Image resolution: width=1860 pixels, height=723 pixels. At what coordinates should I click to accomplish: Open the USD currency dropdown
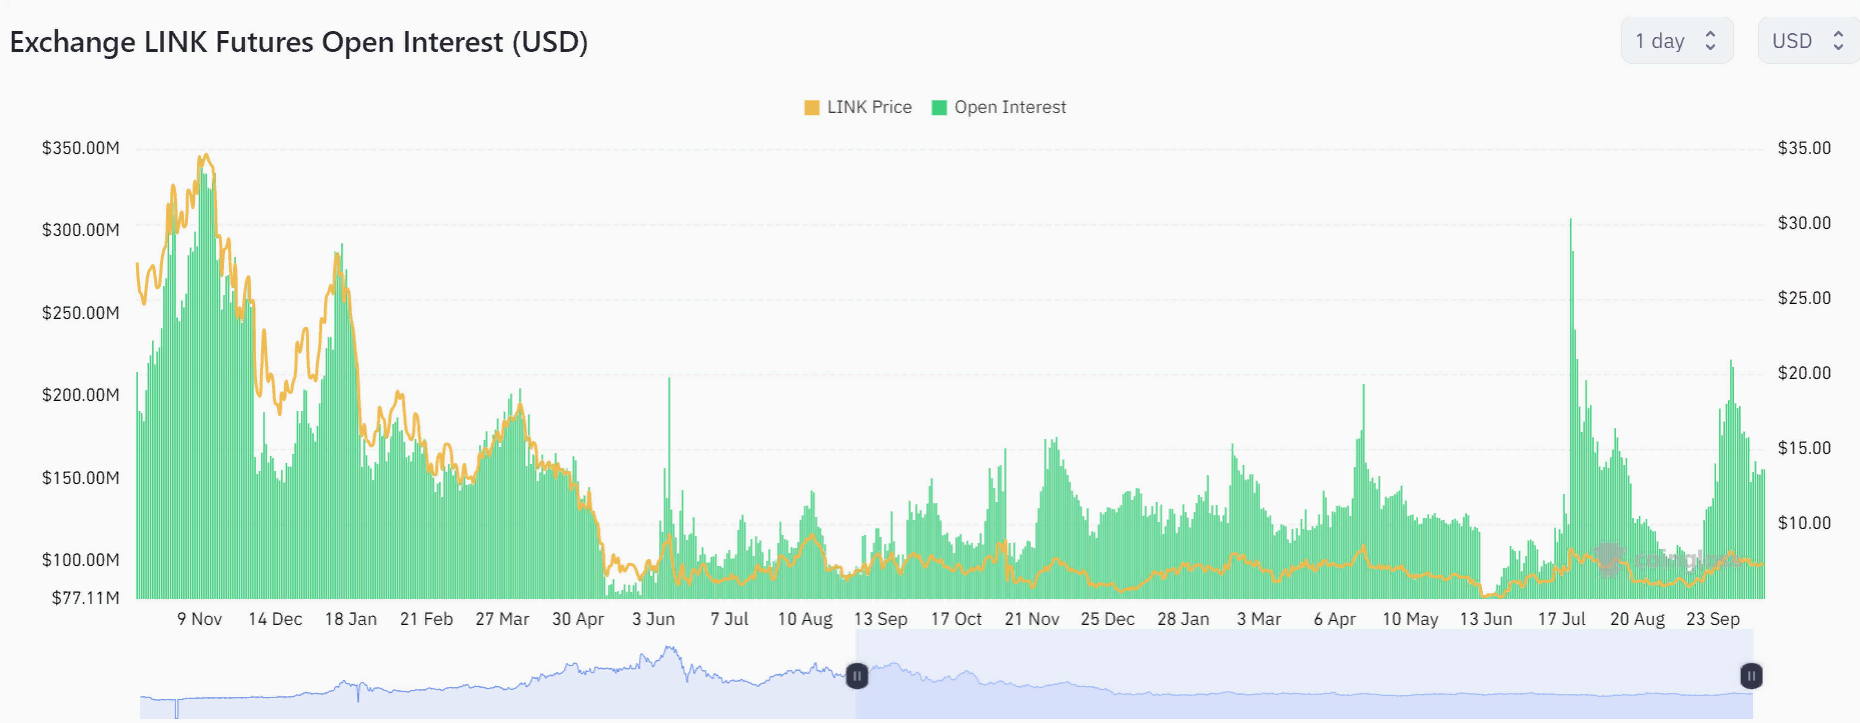(x=1807, y=41)
